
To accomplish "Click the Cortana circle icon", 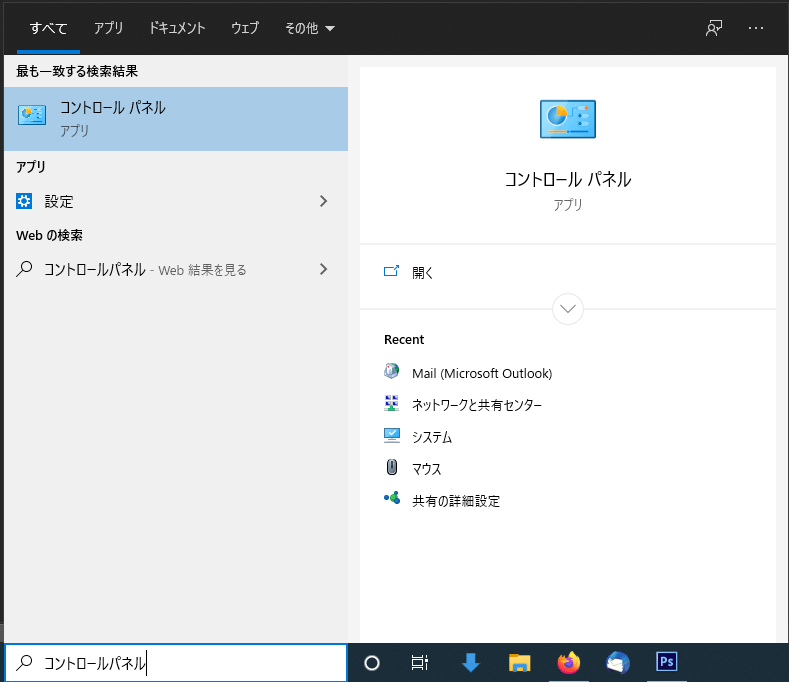I will click(x=372, y=662).
